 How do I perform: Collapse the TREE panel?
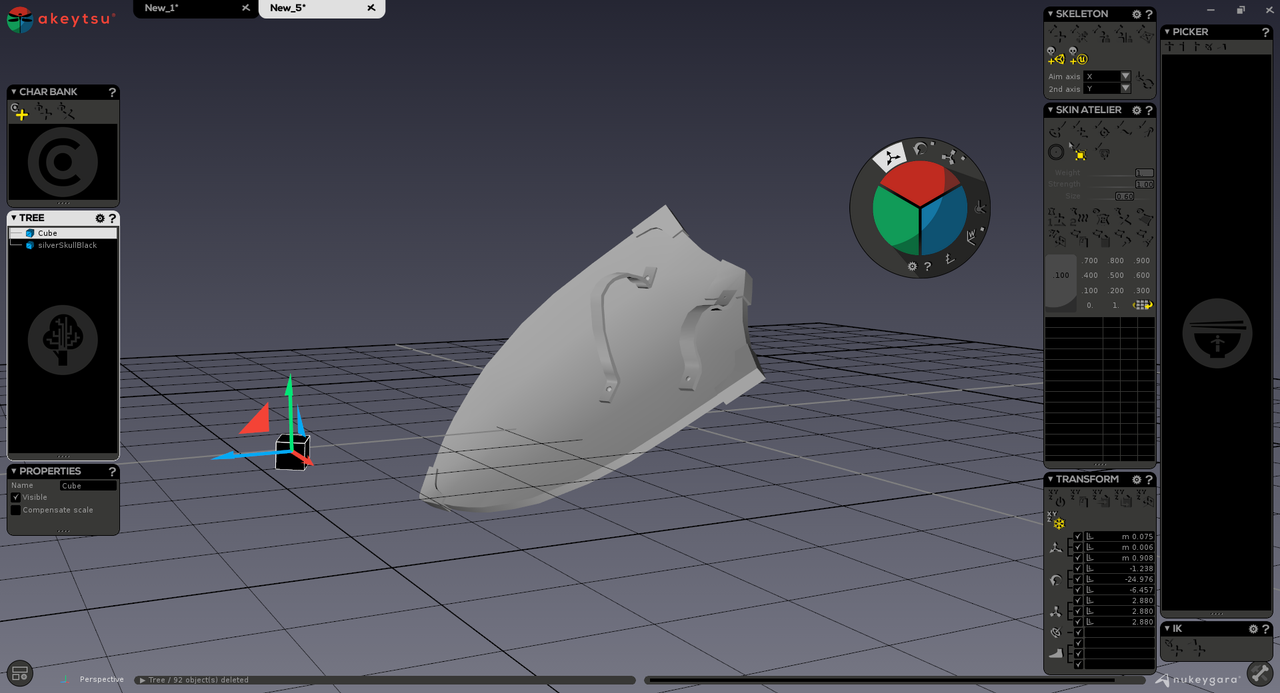click(x=13, y=218)
